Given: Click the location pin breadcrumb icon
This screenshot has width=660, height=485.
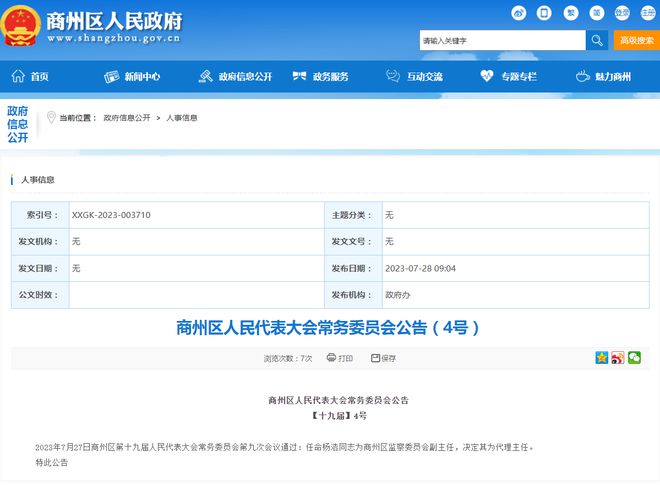Looking at the screenshot, I should coord(51,117).
